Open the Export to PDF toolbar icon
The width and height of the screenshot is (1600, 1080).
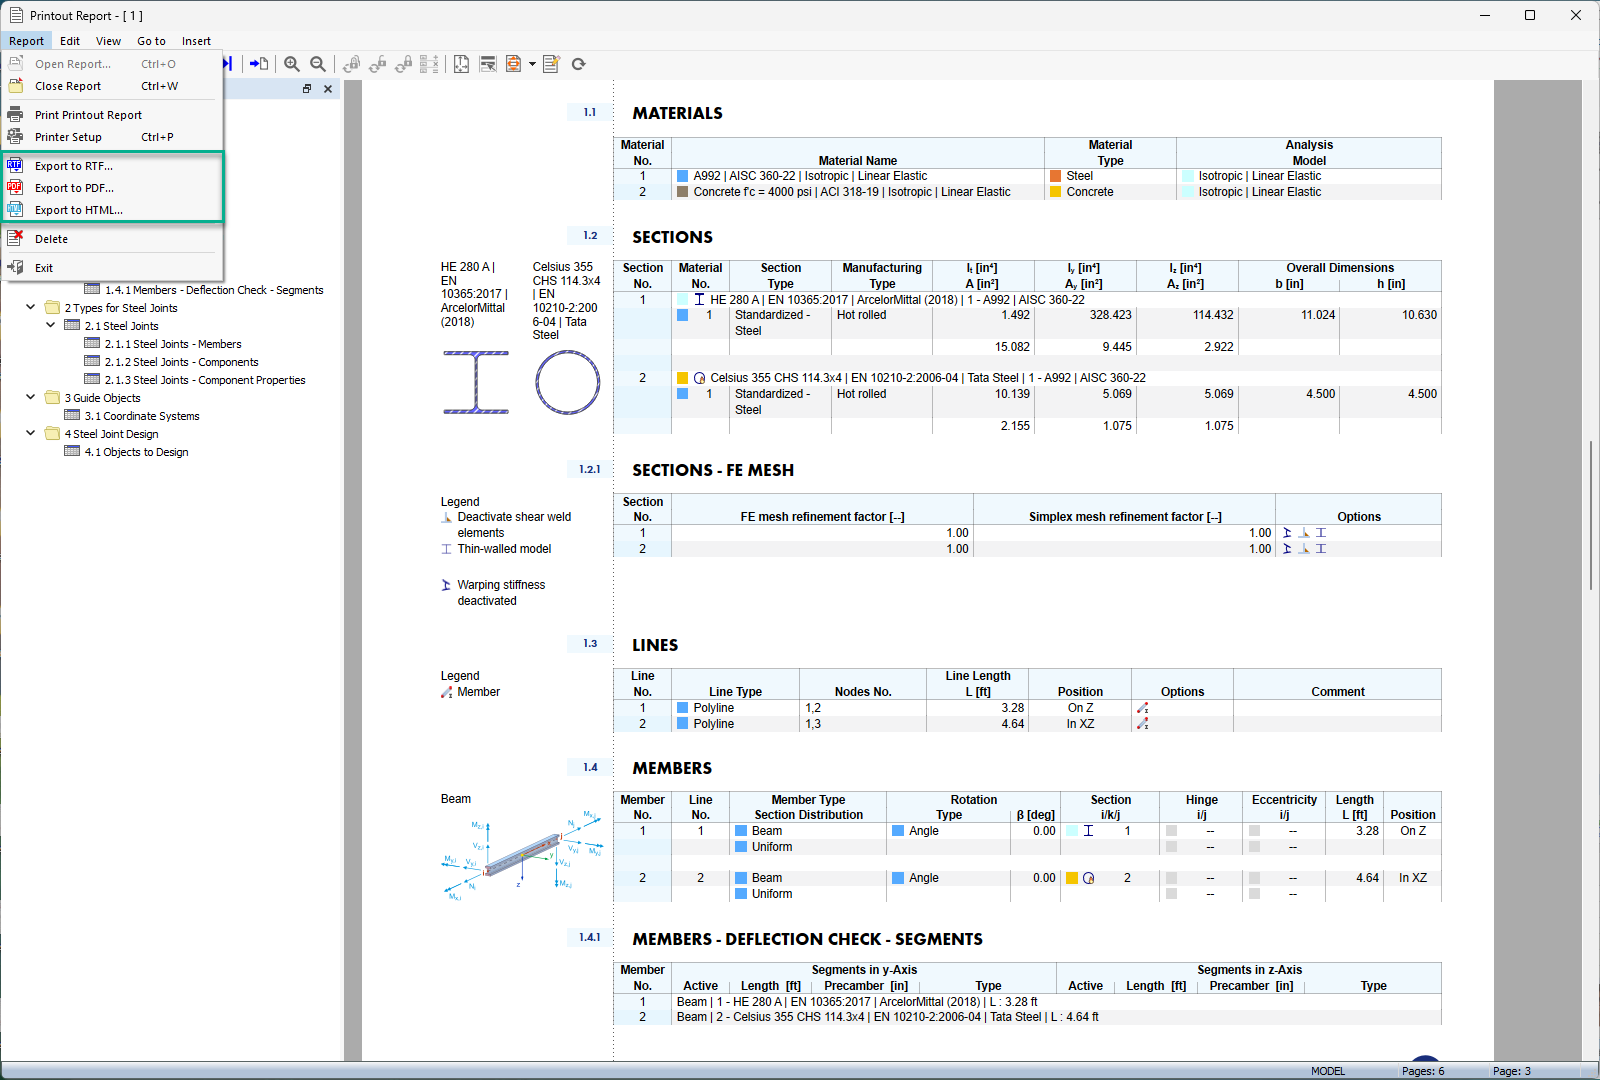pos(513,63)
